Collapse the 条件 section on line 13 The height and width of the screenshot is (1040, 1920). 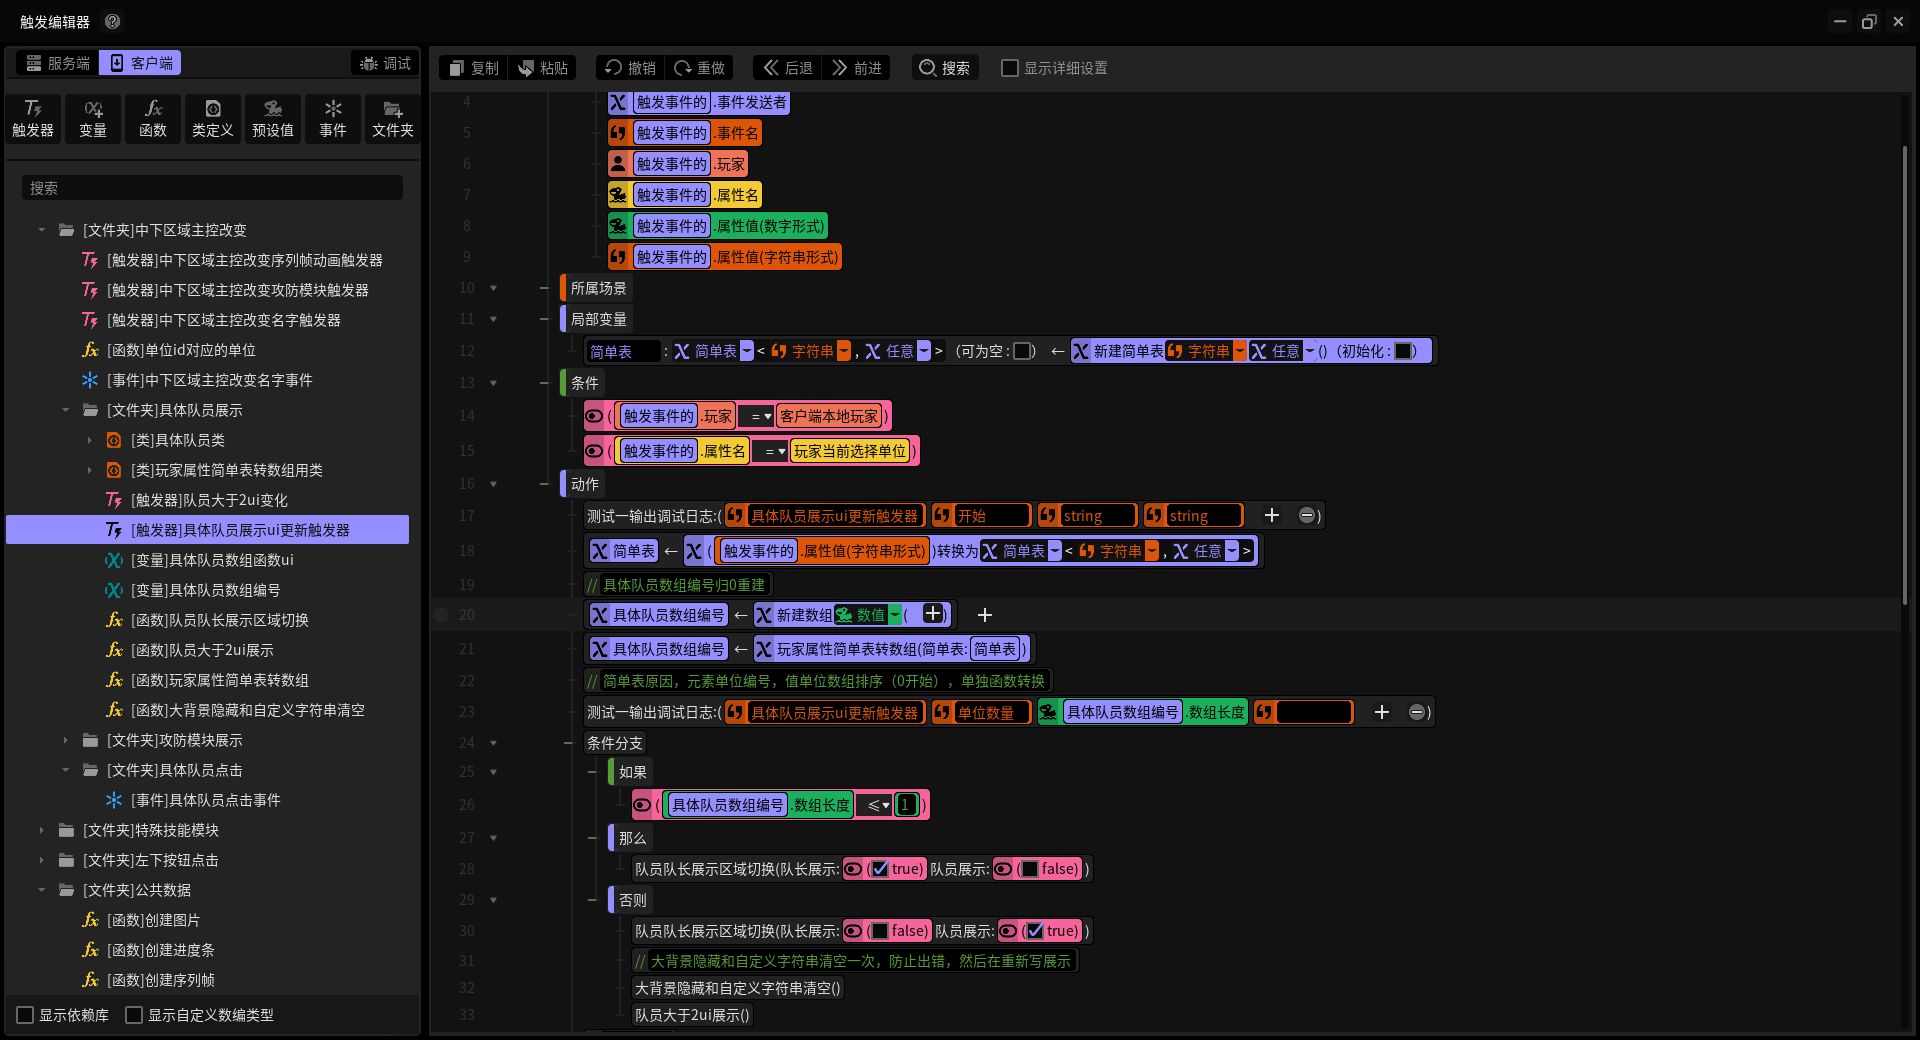click(x=493, y=383)
